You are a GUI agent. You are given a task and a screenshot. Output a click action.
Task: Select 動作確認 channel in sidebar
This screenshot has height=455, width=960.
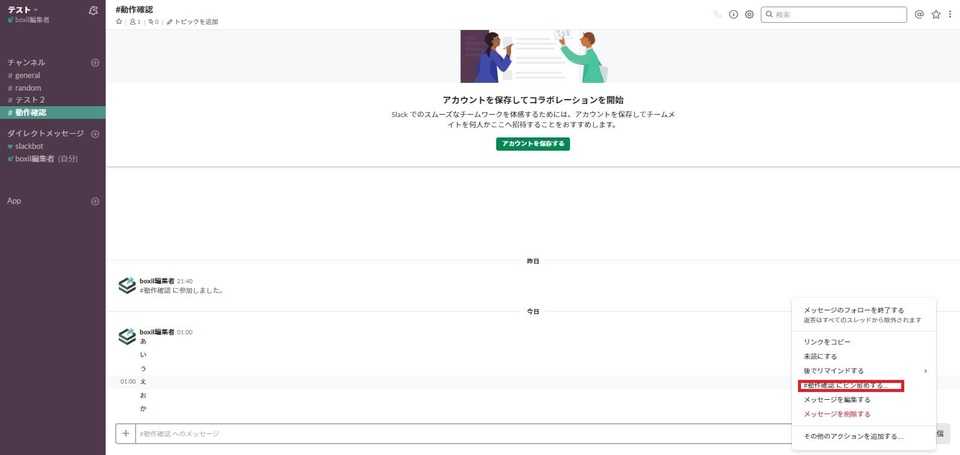53,113
